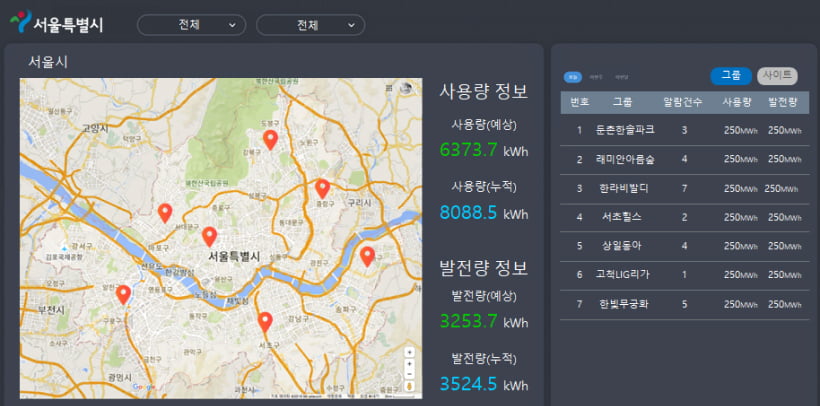Screen dimensions: 820x406
Task: Click row number 2 in the table
Action: pyautogui.click(x=579, y=160)
